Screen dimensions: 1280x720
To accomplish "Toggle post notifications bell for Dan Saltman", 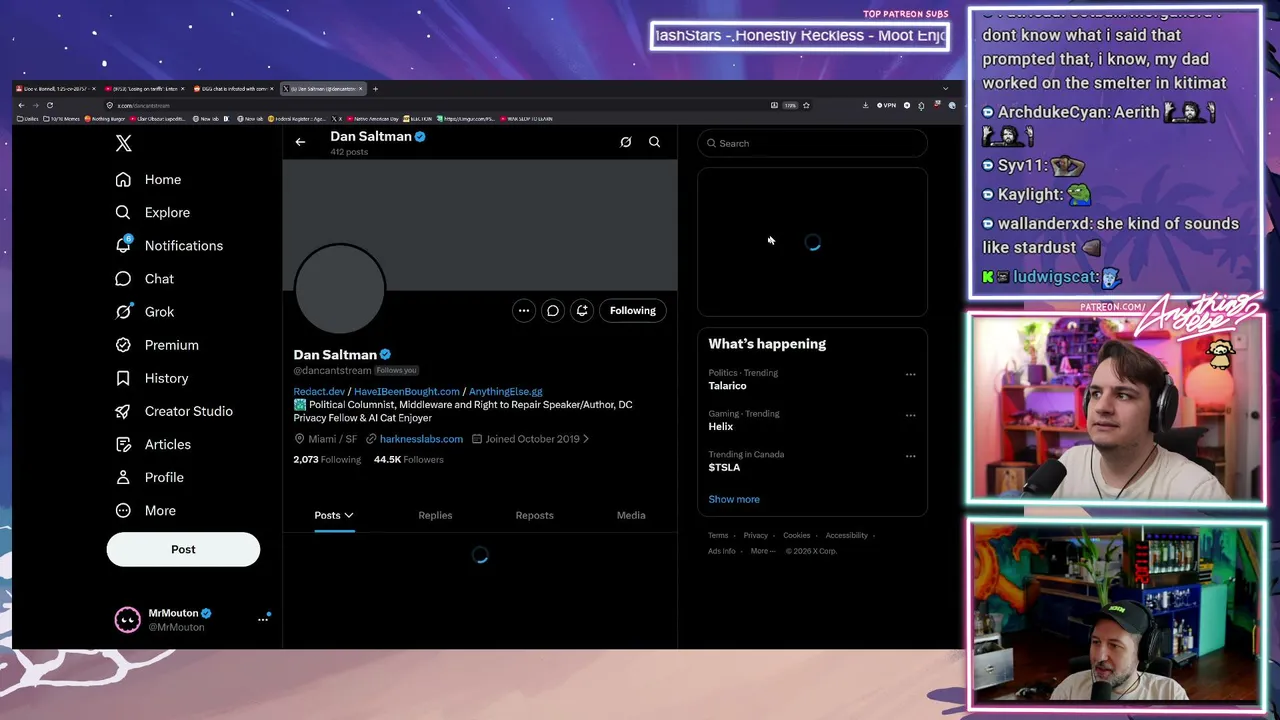I will (582, 311).
